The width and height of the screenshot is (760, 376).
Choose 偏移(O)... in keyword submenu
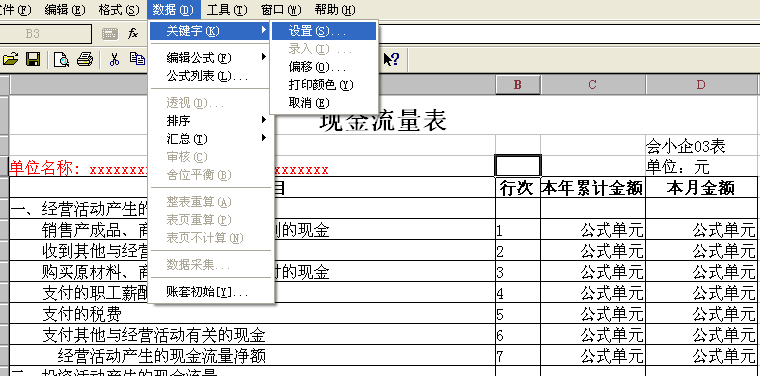click(x=324, y=67)
